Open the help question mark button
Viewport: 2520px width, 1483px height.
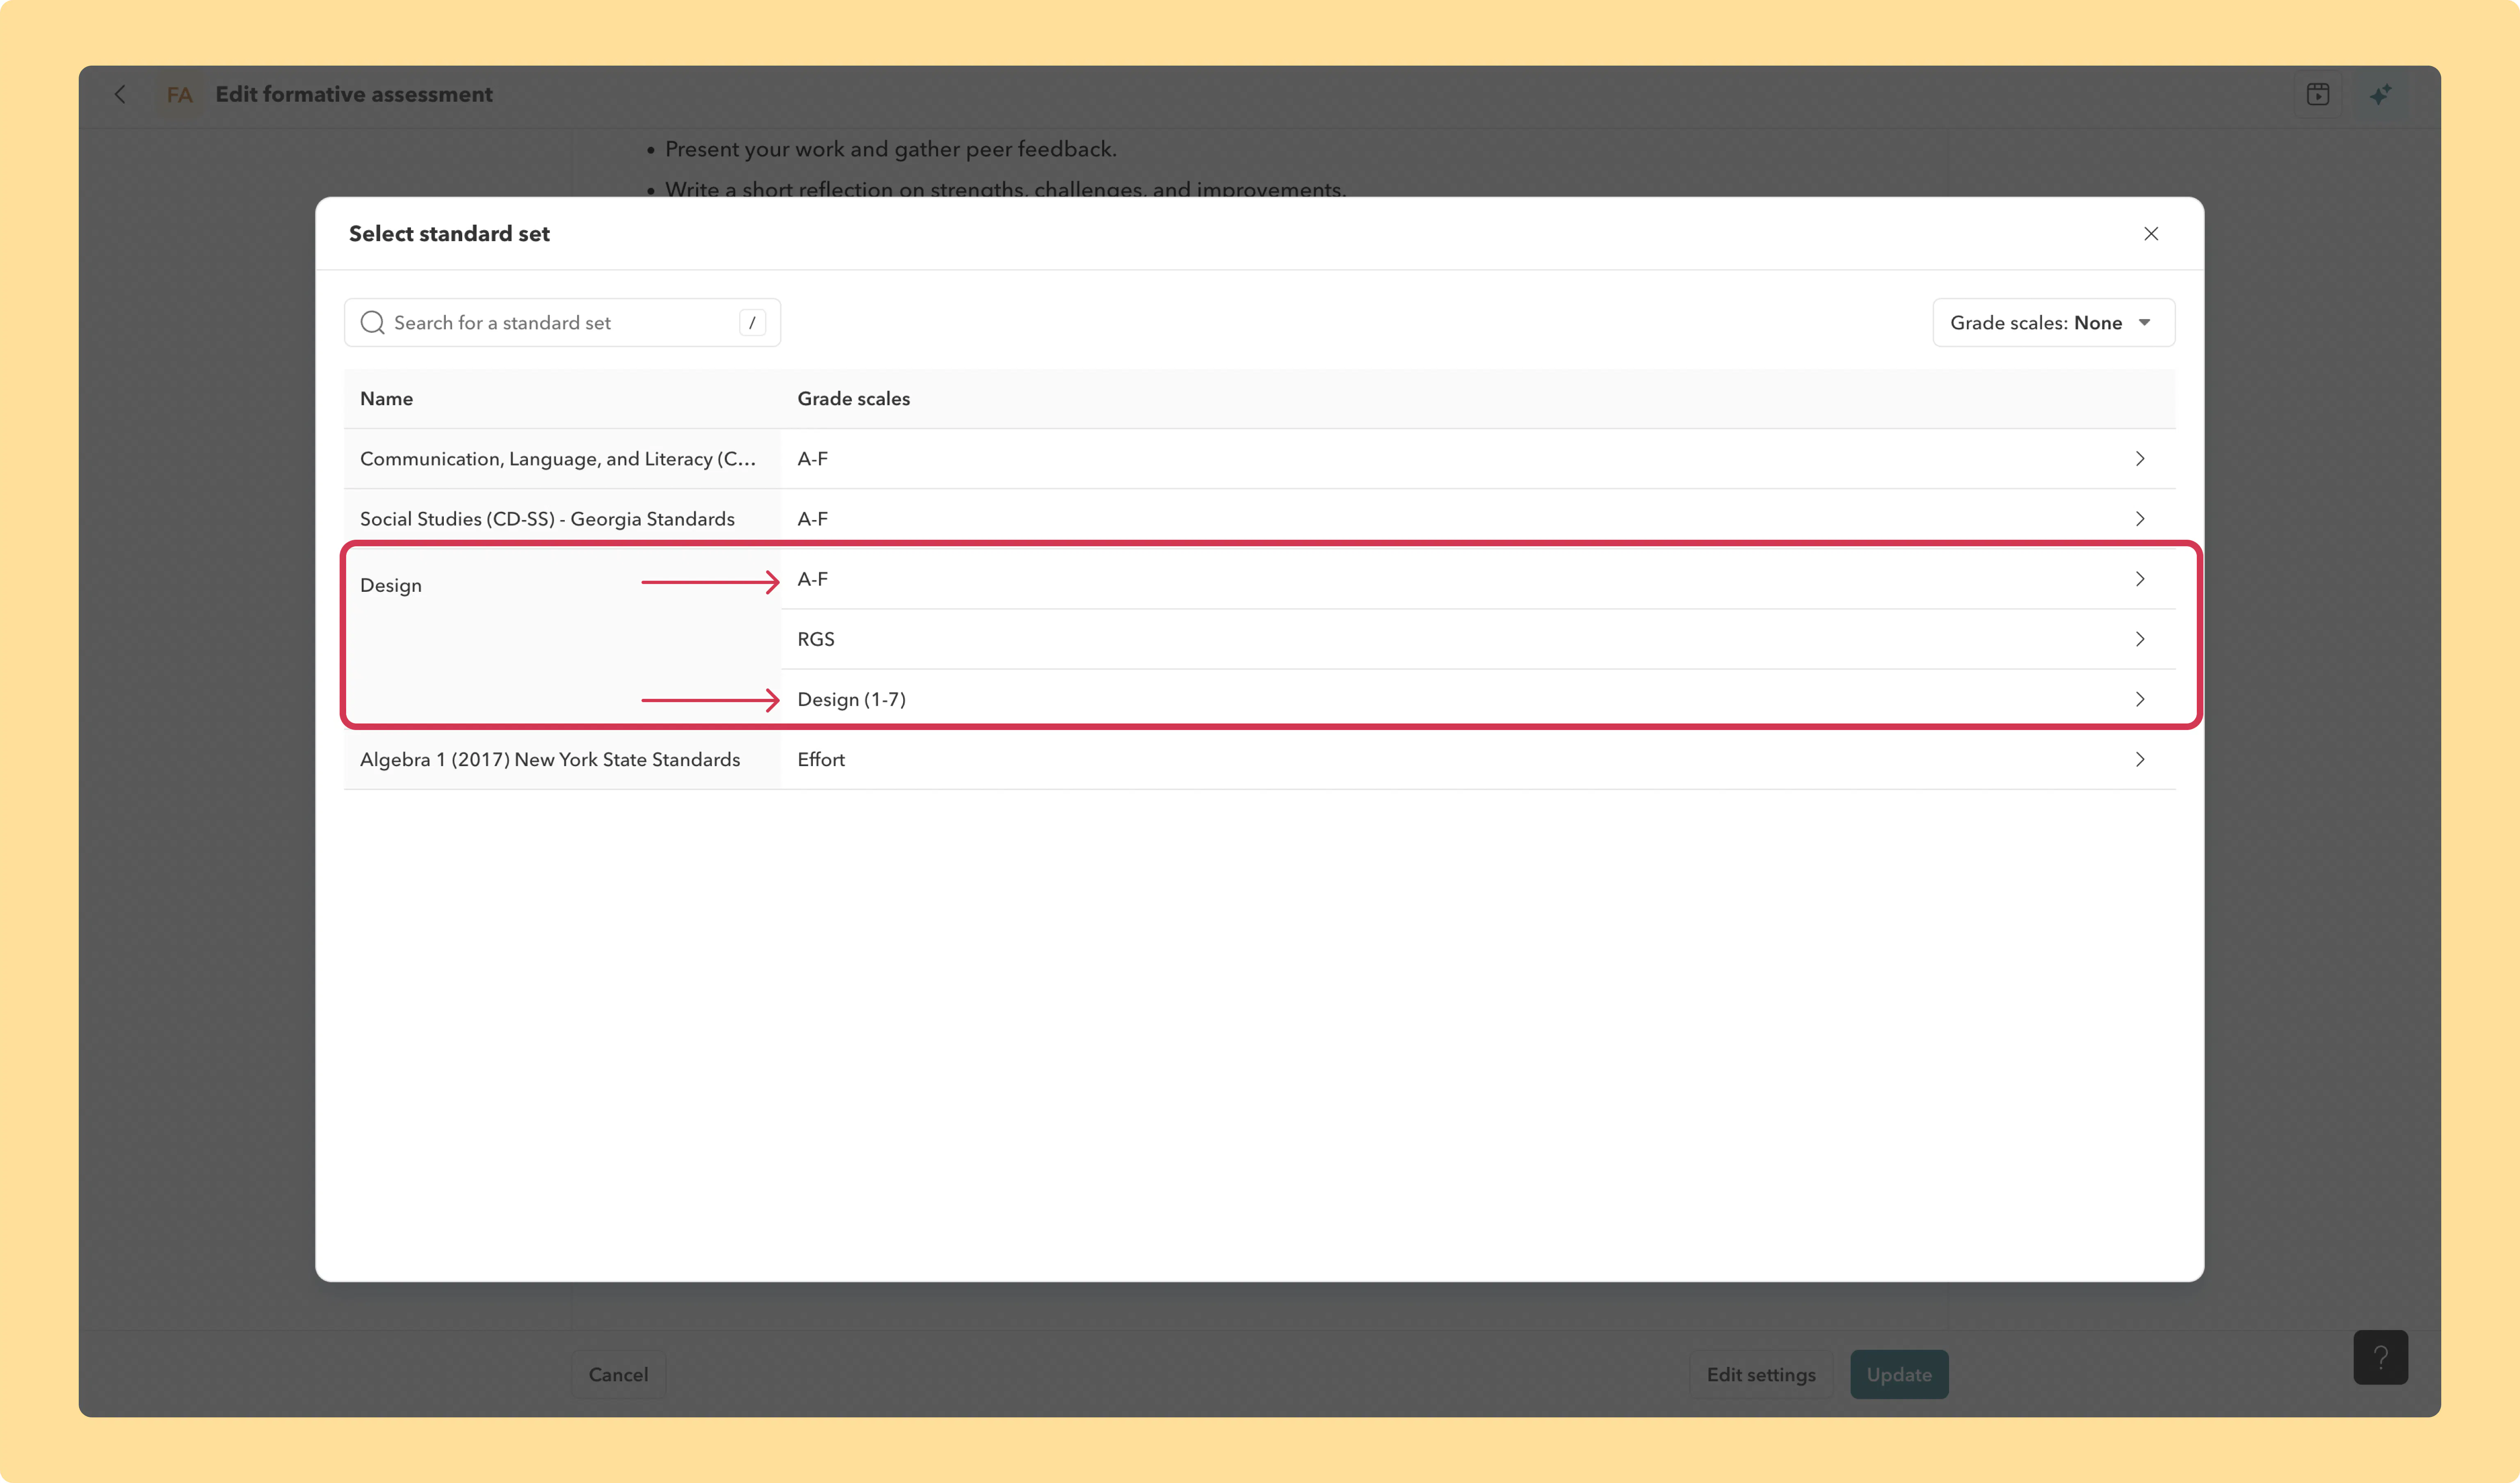click(2380, 1357)
